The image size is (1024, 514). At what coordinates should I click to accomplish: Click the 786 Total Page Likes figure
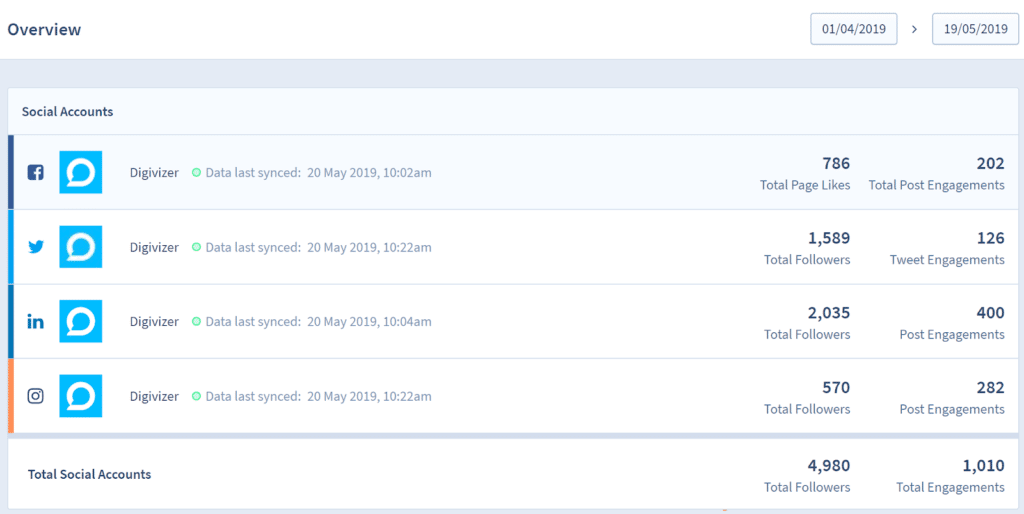[835, 164]
